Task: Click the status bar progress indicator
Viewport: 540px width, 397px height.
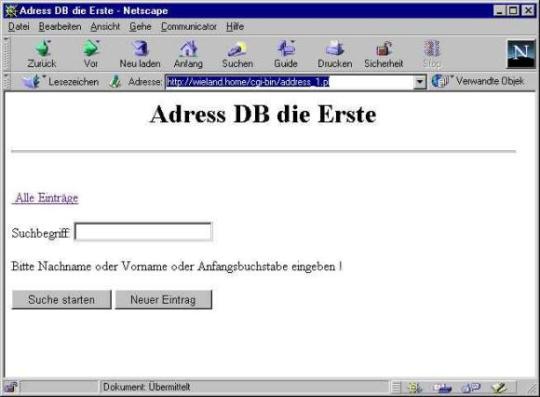Action: [60, 387]
